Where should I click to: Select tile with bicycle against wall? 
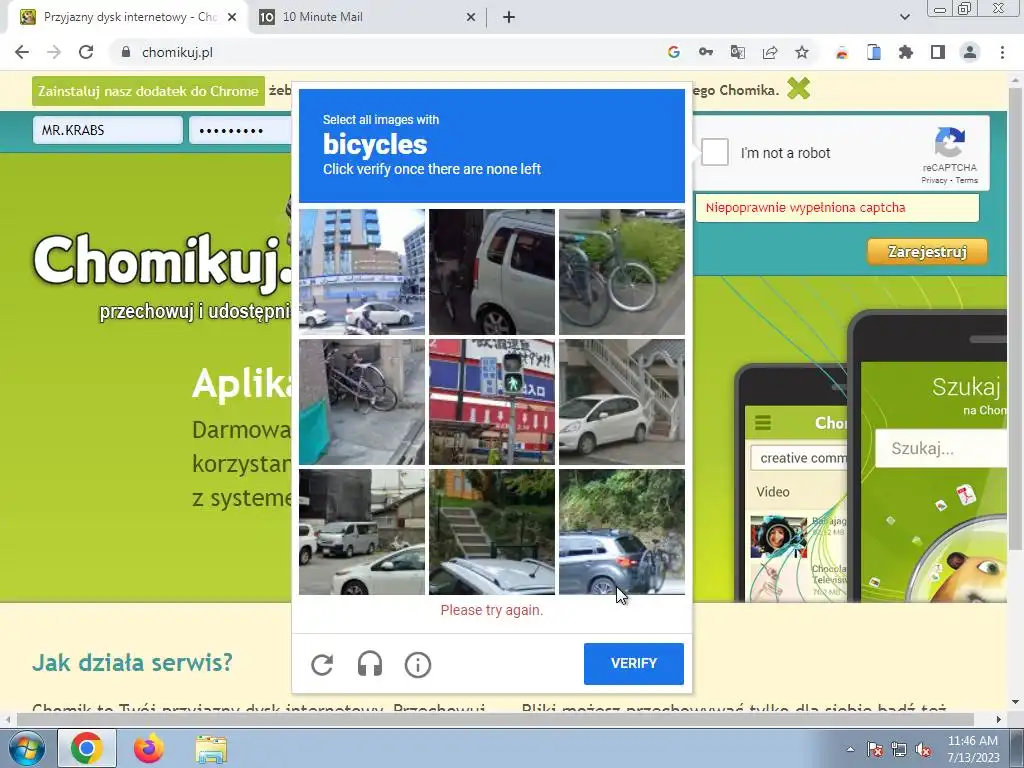coord(362,402)
